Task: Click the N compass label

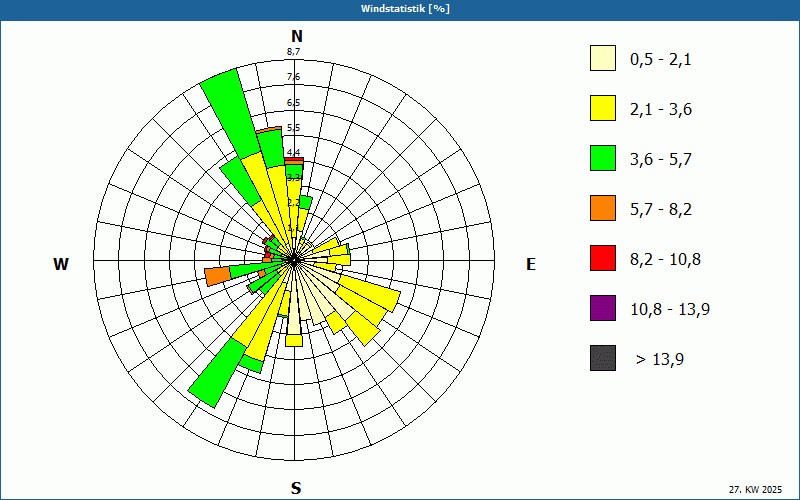Action: coord(297,36)
